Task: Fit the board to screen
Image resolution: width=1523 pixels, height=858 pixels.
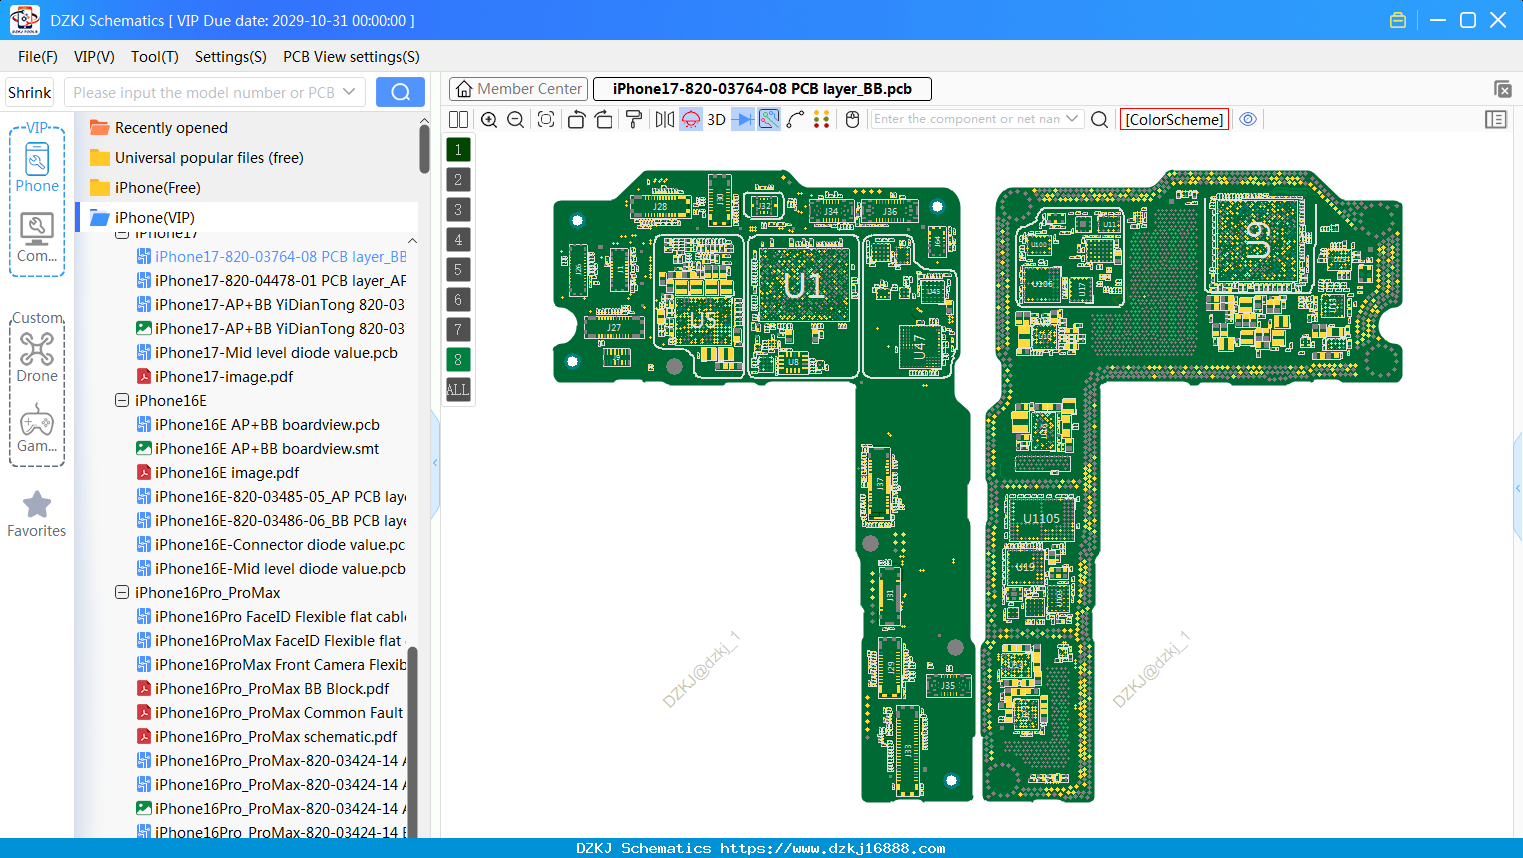Action: [x=546, y=119]
